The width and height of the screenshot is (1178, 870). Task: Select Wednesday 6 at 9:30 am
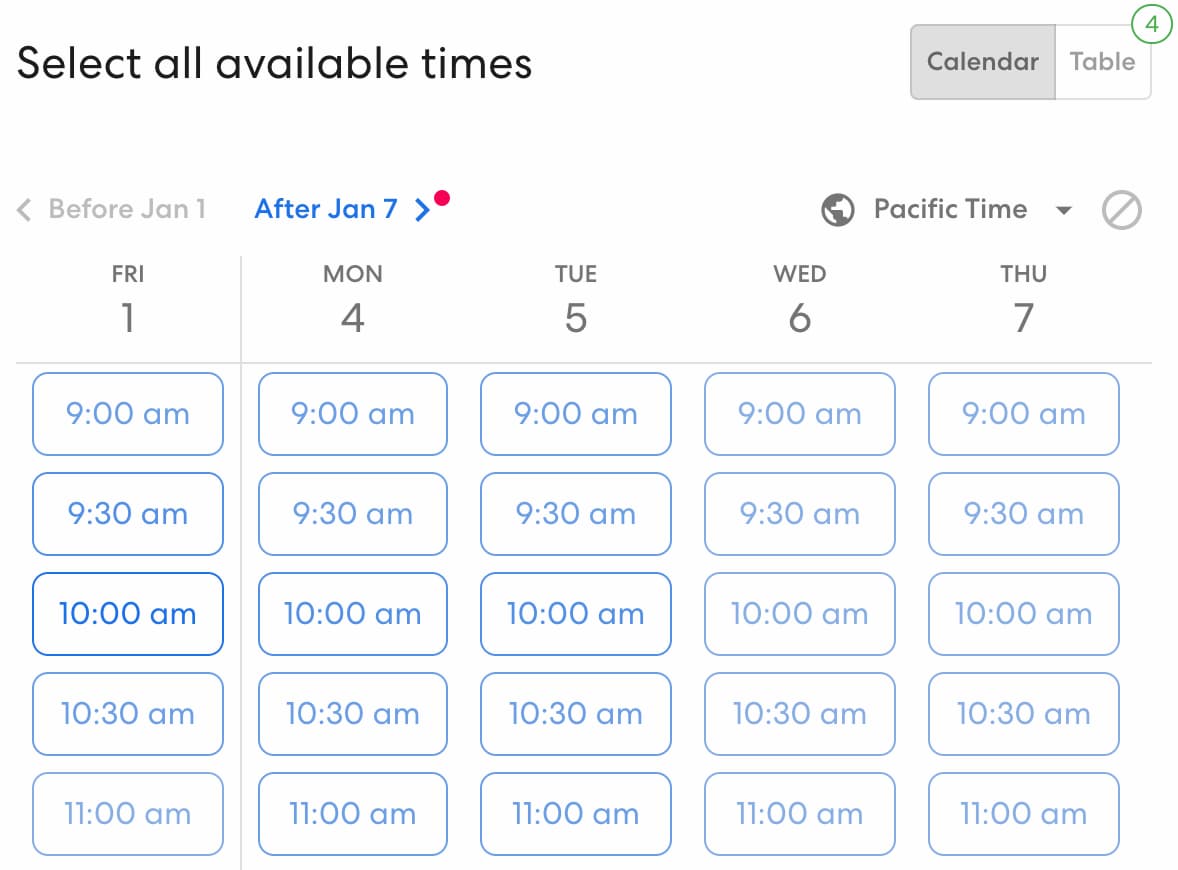coord(799,514)
